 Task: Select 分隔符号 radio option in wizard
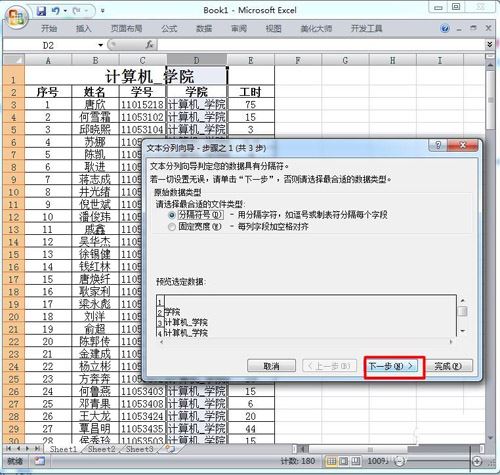pos(172,215)
